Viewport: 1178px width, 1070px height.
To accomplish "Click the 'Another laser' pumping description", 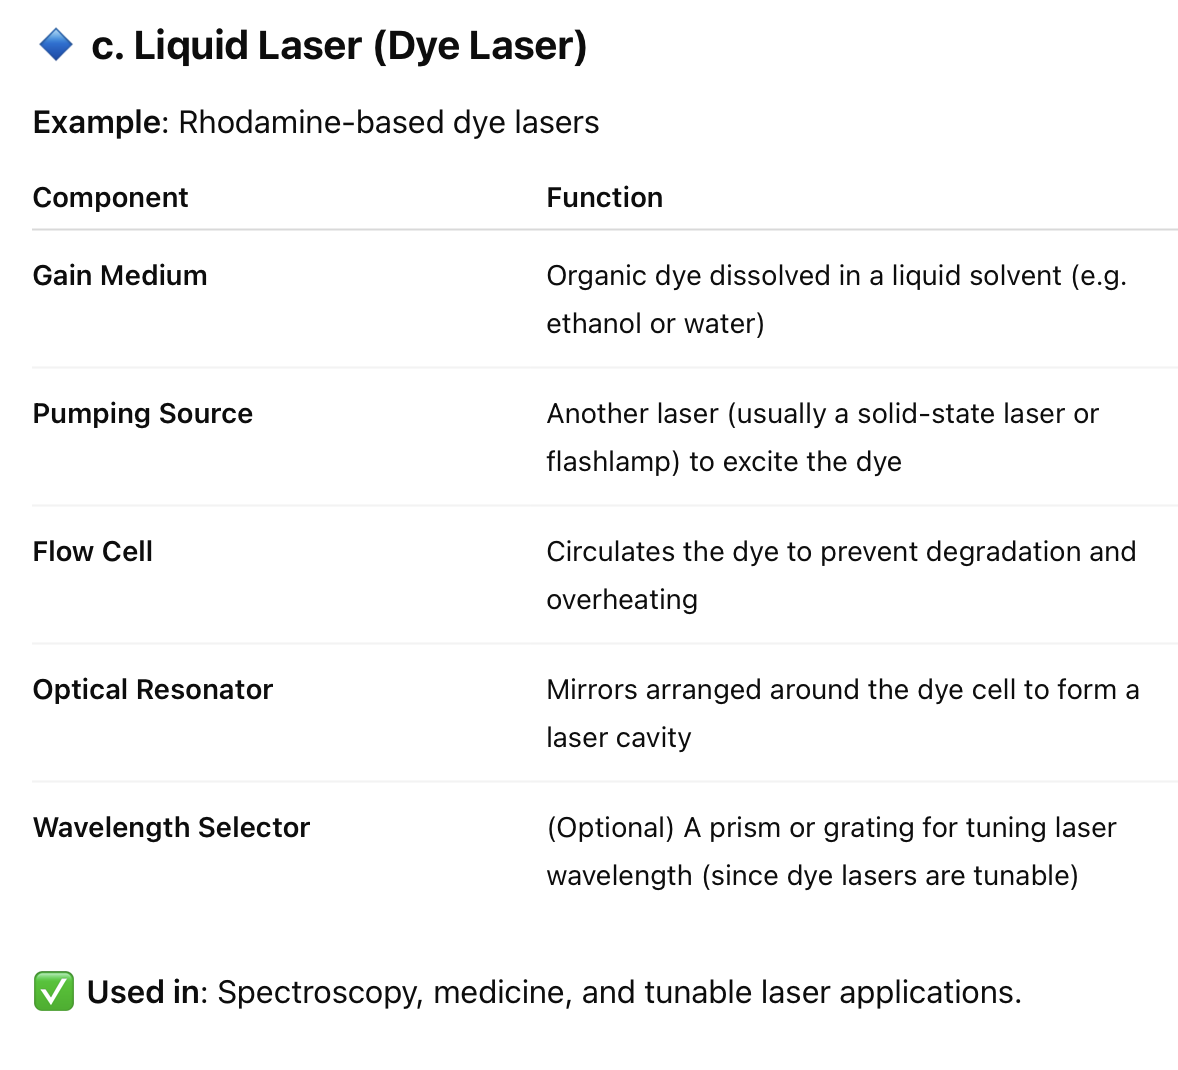I will (823, 437).
